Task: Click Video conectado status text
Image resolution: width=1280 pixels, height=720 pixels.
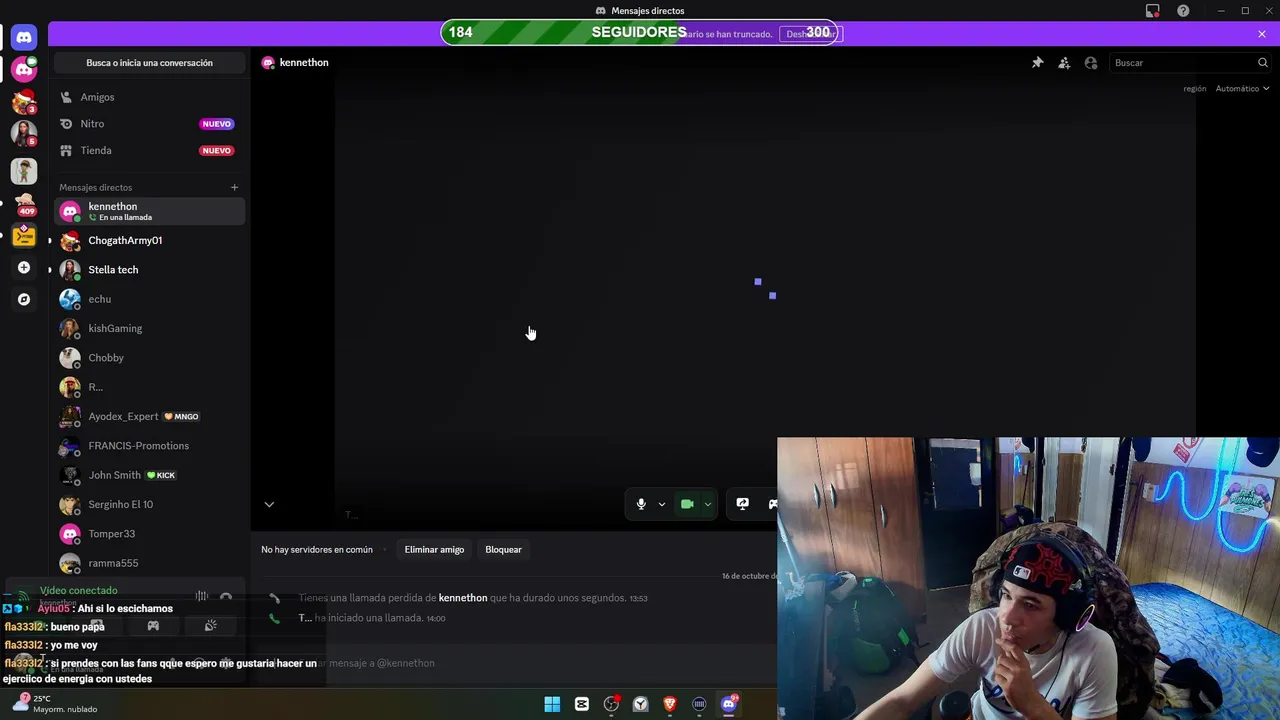Action: click(x=78, y=591)
